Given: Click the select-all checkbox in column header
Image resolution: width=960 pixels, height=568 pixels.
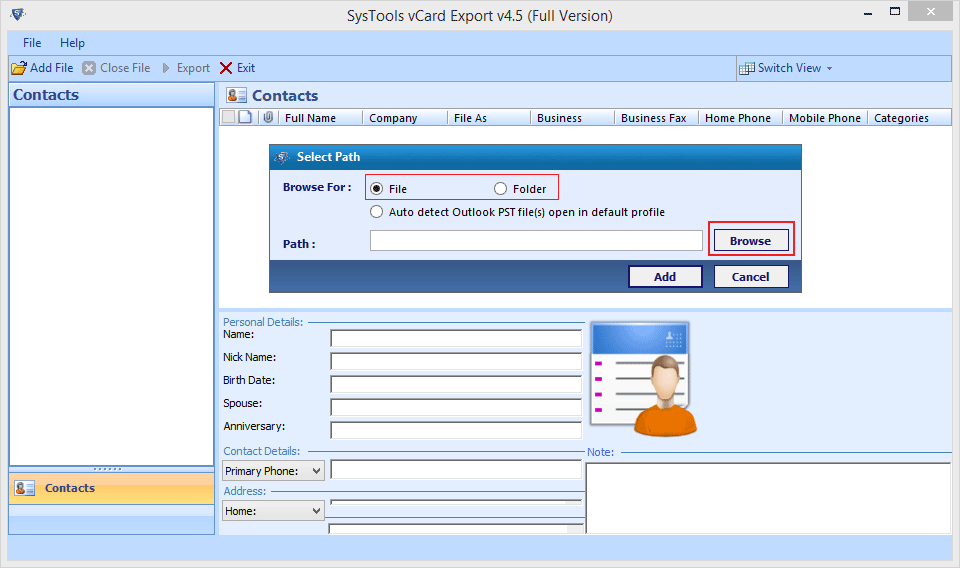Looking at the screenshot, I should (x=228, y=117).
